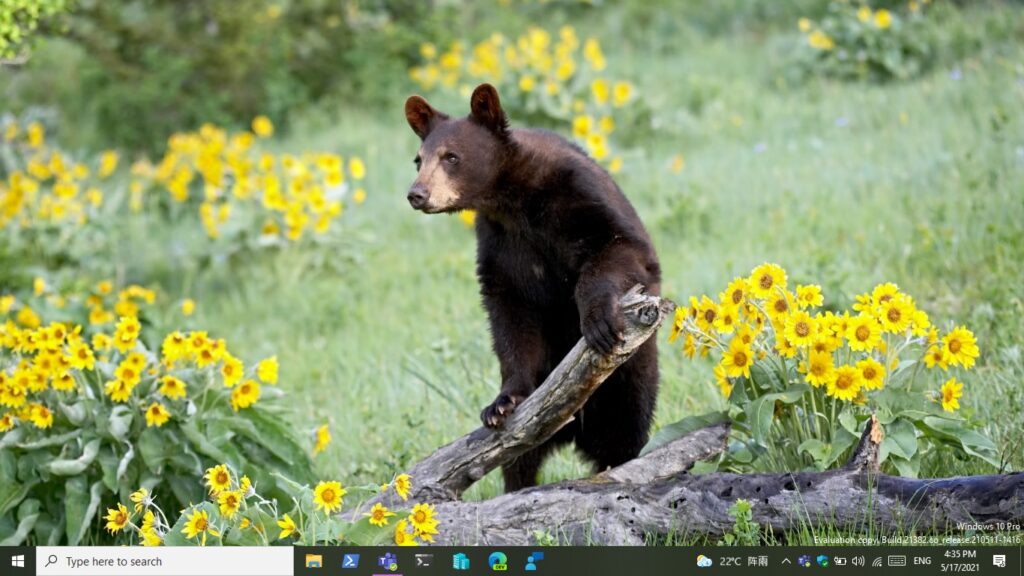Open Windows Security shield tray icon
Screen dimensions: 1024x576
822,561
